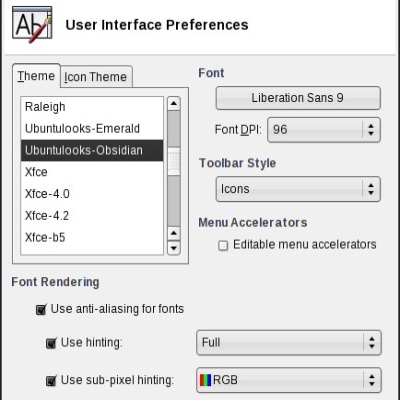Enable editable menu accelerators checkbox
400x400 pixels.
[x=223, y=246]
